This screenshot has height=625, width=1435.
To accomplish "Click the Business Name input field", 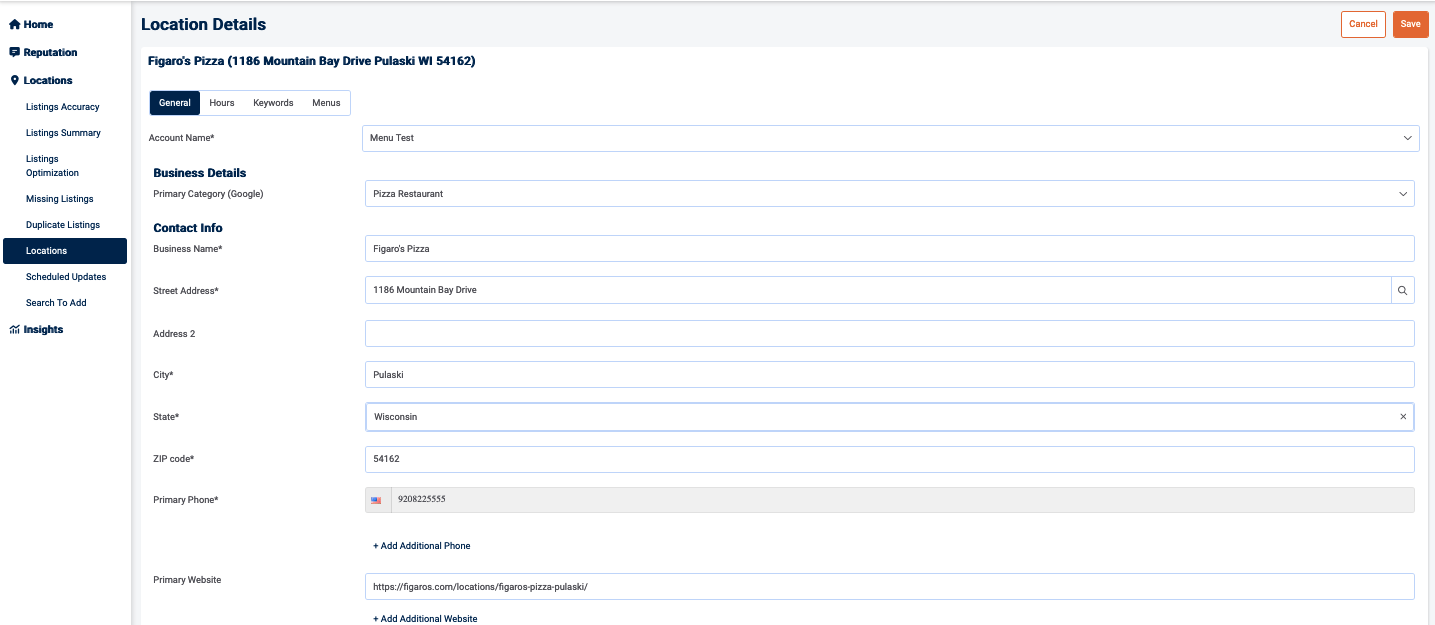I will (x=889, y=249).
